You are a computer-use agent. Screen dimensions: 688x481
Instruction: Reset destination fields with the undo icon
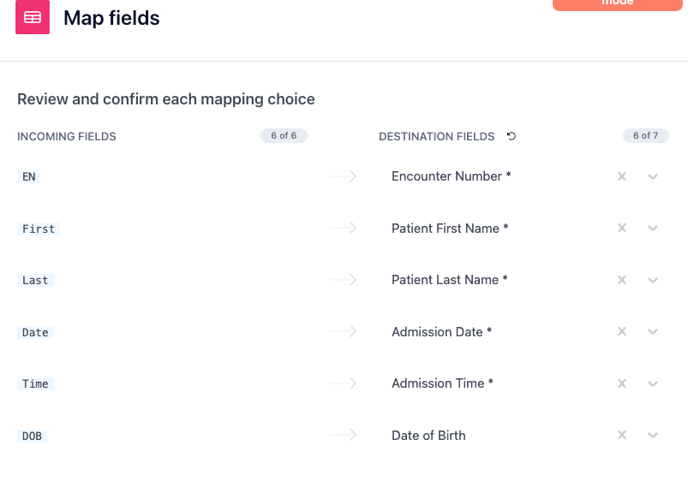[x=511, y=136]
